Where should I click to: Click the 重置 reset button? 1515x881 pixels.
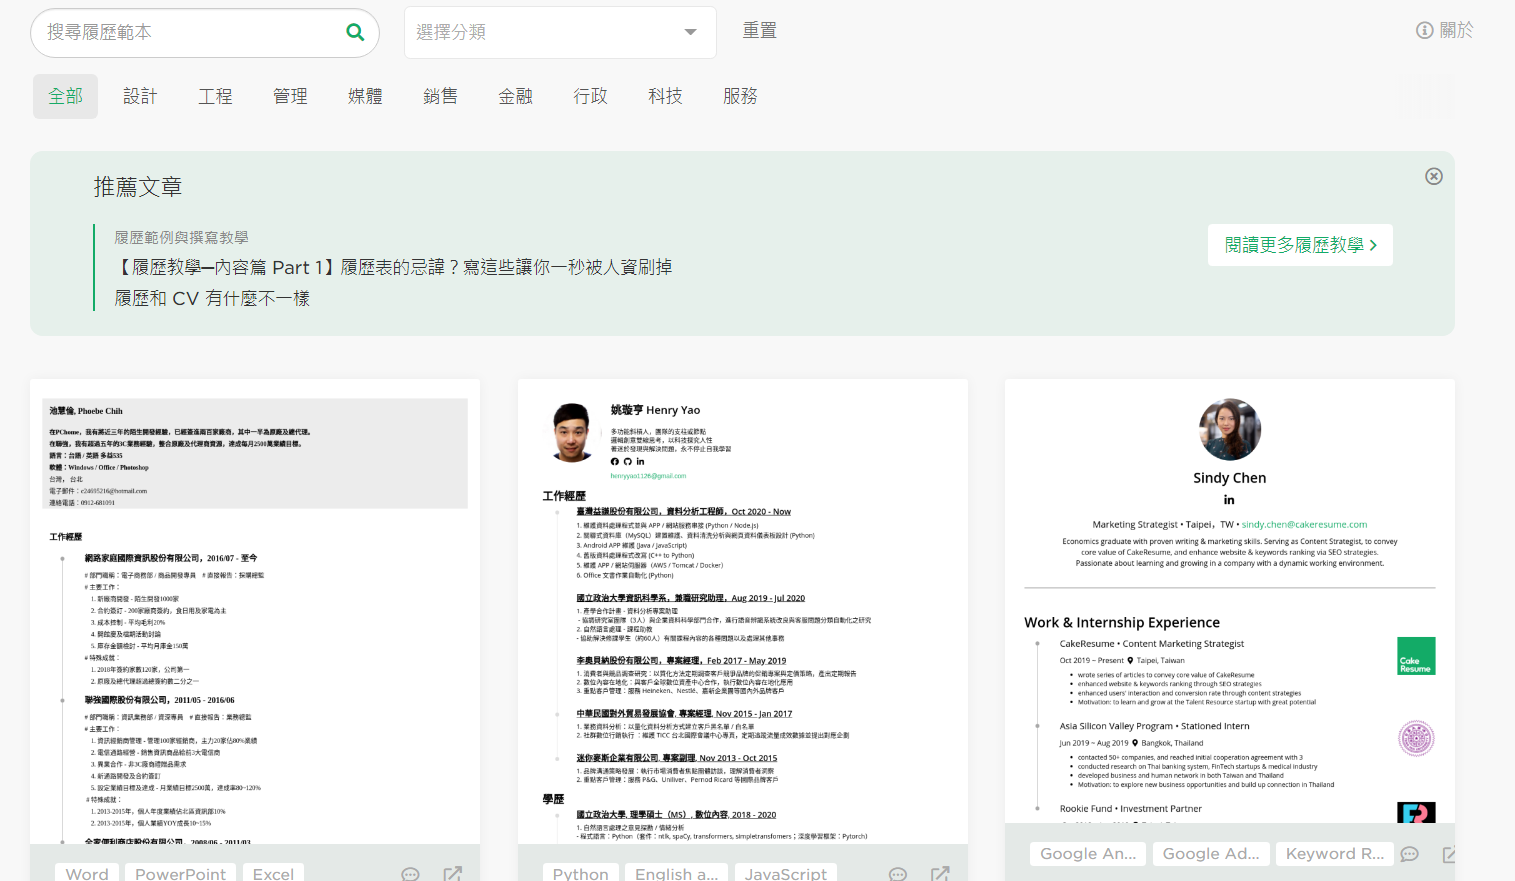759,31
